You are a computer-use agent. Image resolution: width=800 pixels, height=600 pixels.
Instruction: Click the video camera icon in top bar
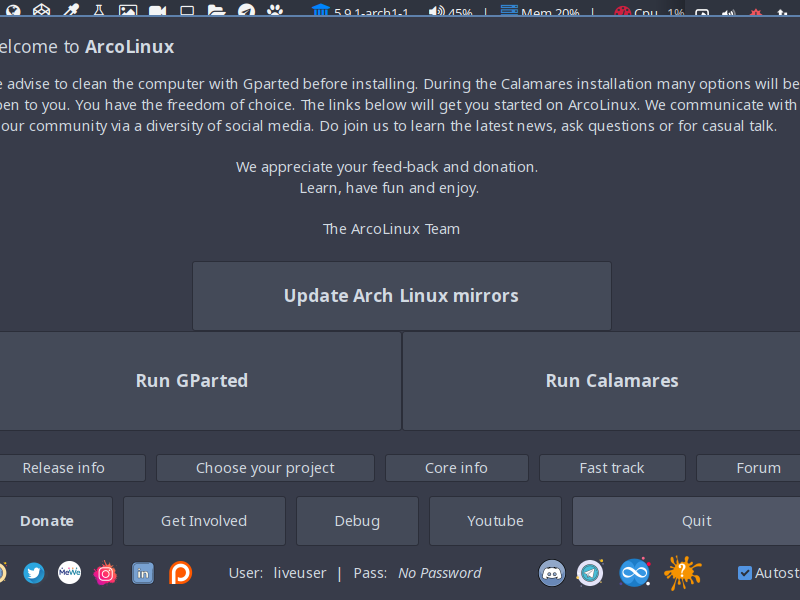click(x=157, y=10)
